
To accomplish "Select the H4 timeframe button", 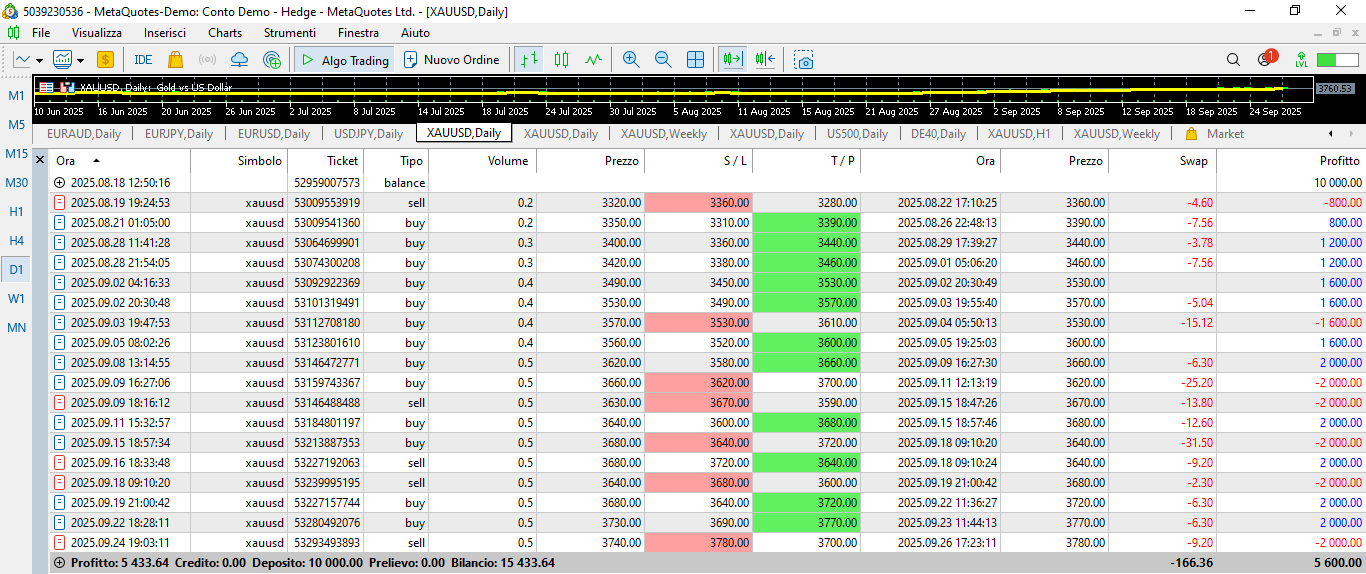I will [x=17, y=240].
